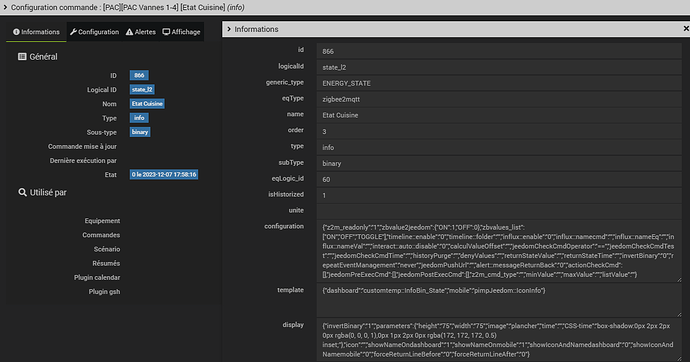
Task: Focus the logicalId field state_l2
Action: coord(499,67)
